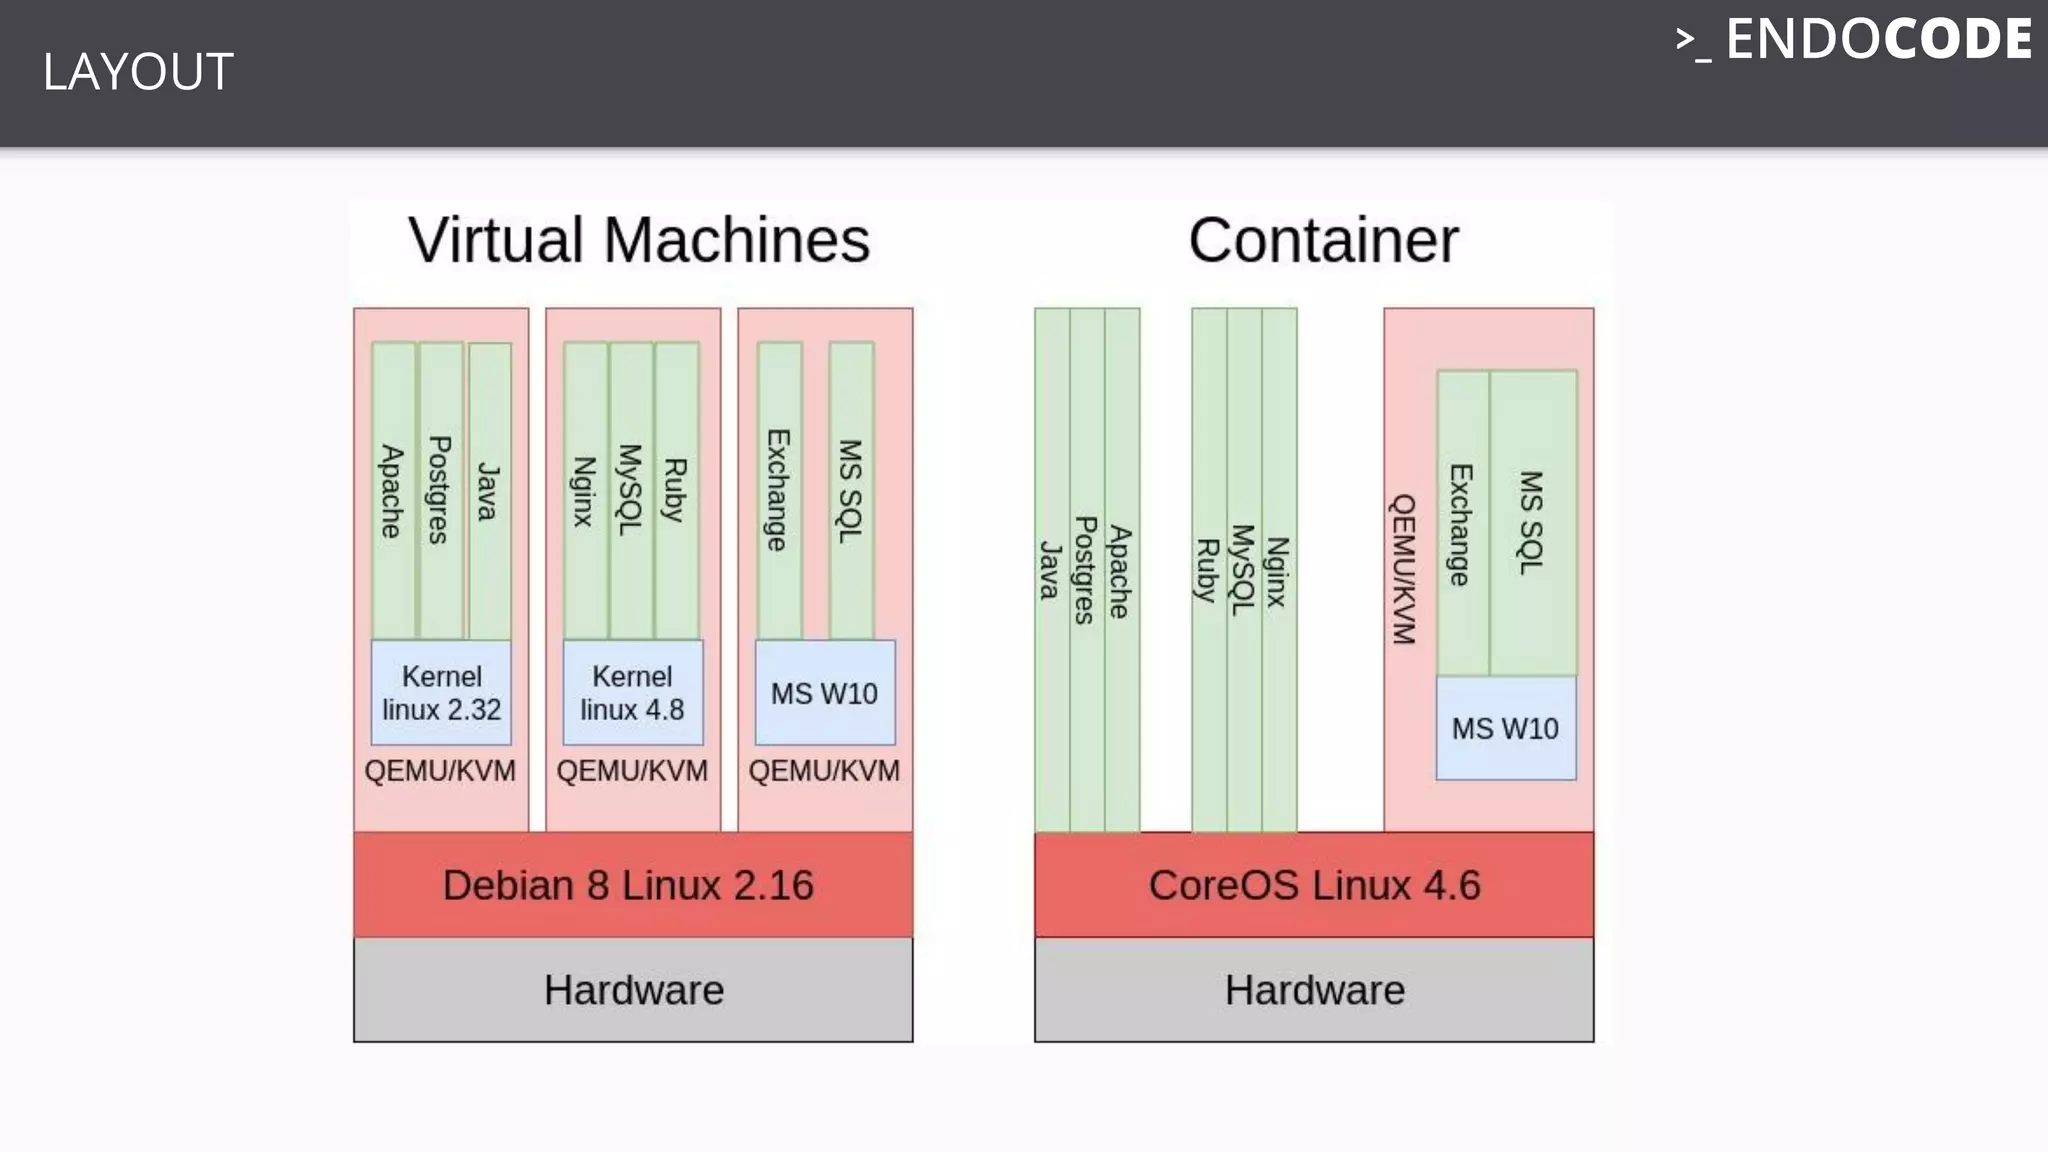
Task: Click the ENDOCODE logo
Action: coord(1853,41)
